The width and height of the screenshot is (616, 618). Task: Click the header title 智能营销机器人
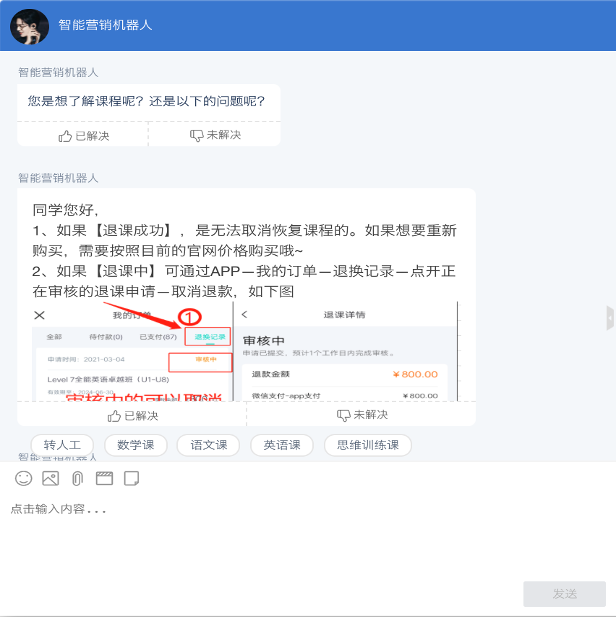(105, 25)
